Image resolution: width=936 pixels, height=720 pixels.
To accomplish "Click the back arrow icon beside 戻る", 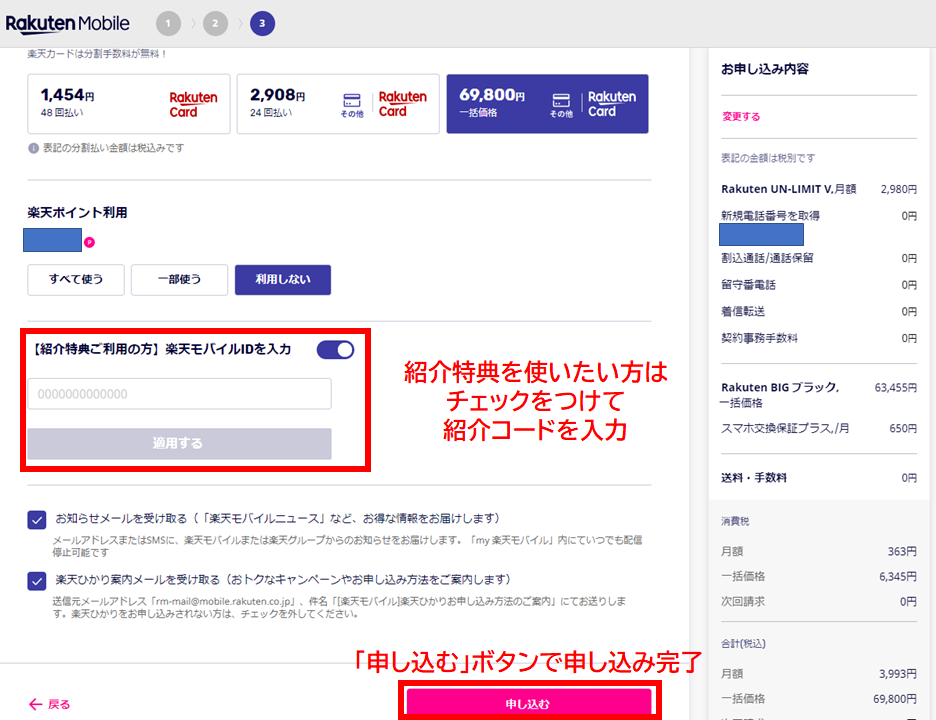I will [35, 704].
